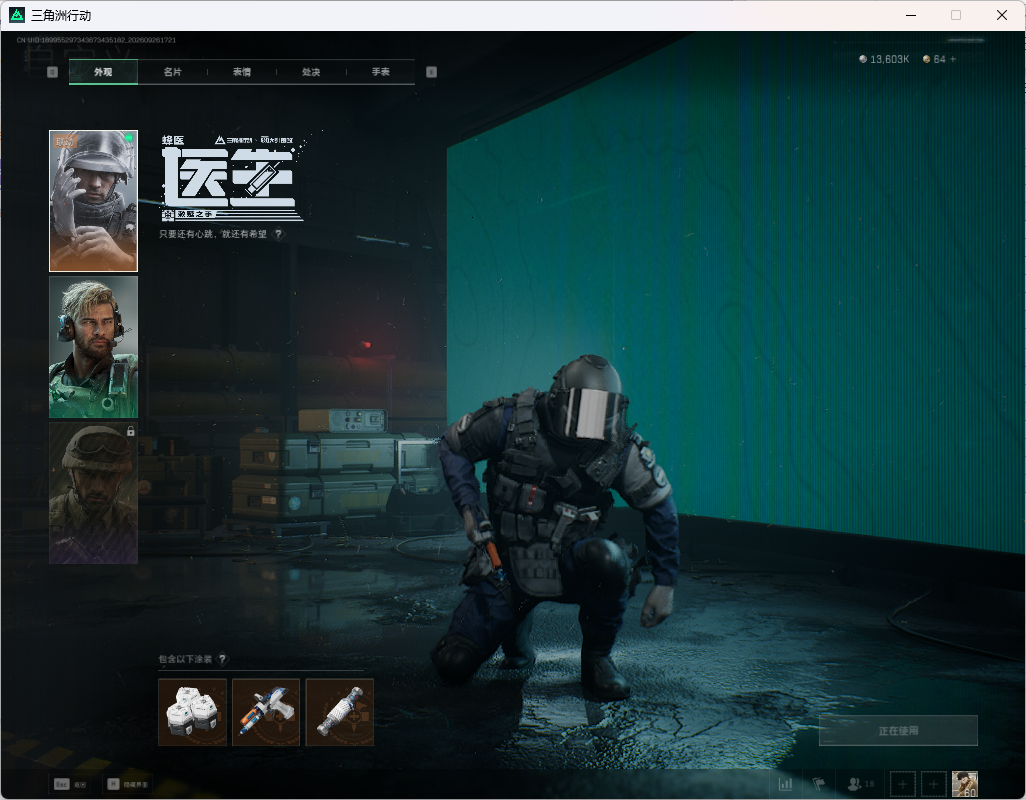Viewport: 1026px width, 800px height.
Task: Add currency via plus beside 64
Action: pos(953,59)
